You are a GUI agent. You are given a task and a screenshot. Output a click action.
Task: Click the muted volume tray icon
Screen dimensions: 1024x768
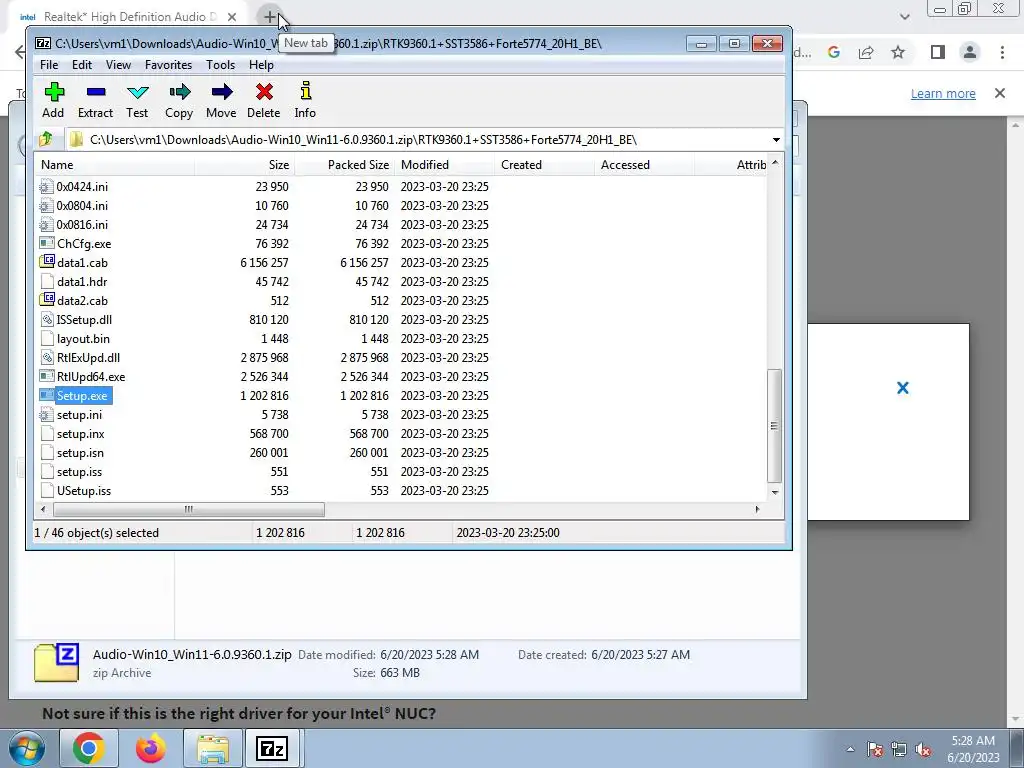923,750
